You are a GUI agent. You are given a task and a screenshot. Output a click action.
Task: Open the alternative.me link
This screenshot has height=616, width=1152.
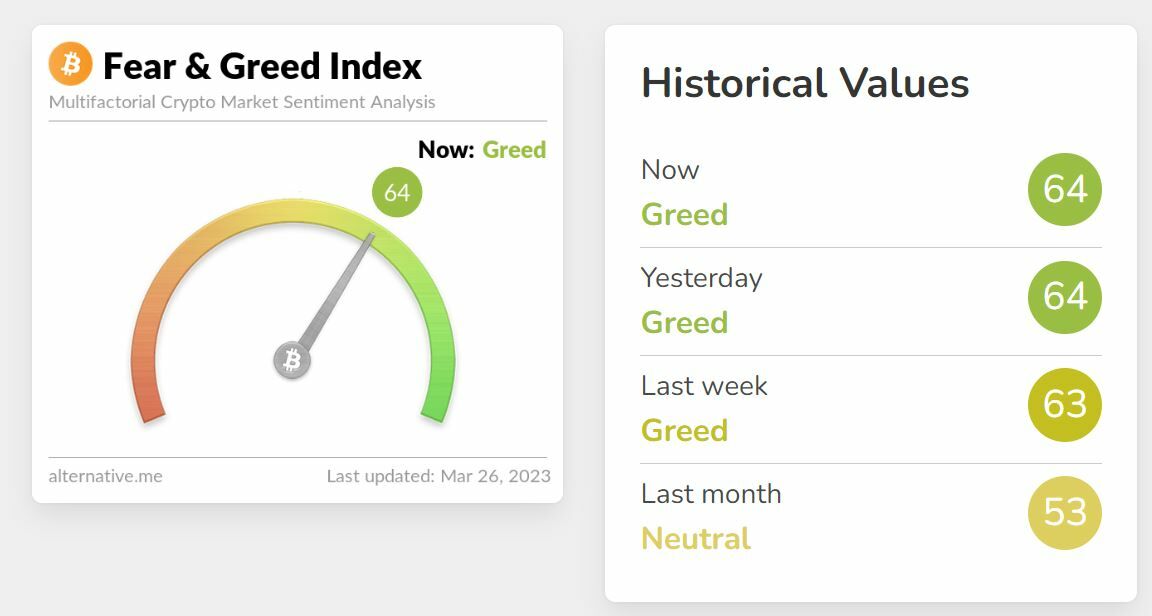(x=105, y=476)
